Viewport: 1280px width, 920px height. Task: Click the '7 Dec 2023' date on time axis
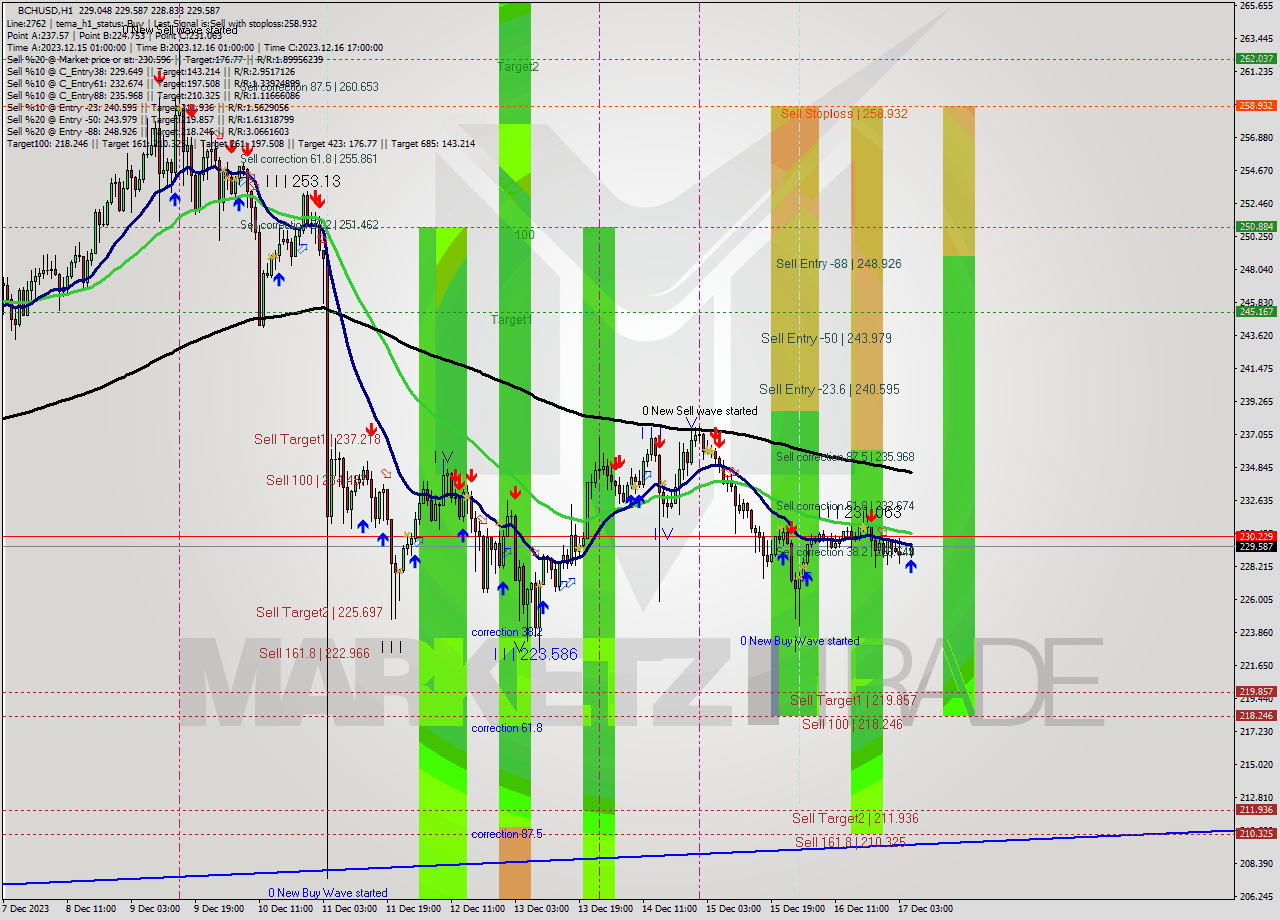tap(27, 909)
